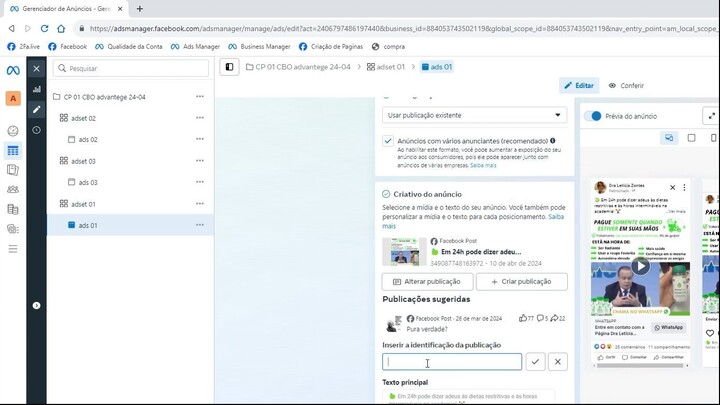The image size is (720, 405).
Task: Open the events manager coins icon
Action: click(x=13, y=229)
